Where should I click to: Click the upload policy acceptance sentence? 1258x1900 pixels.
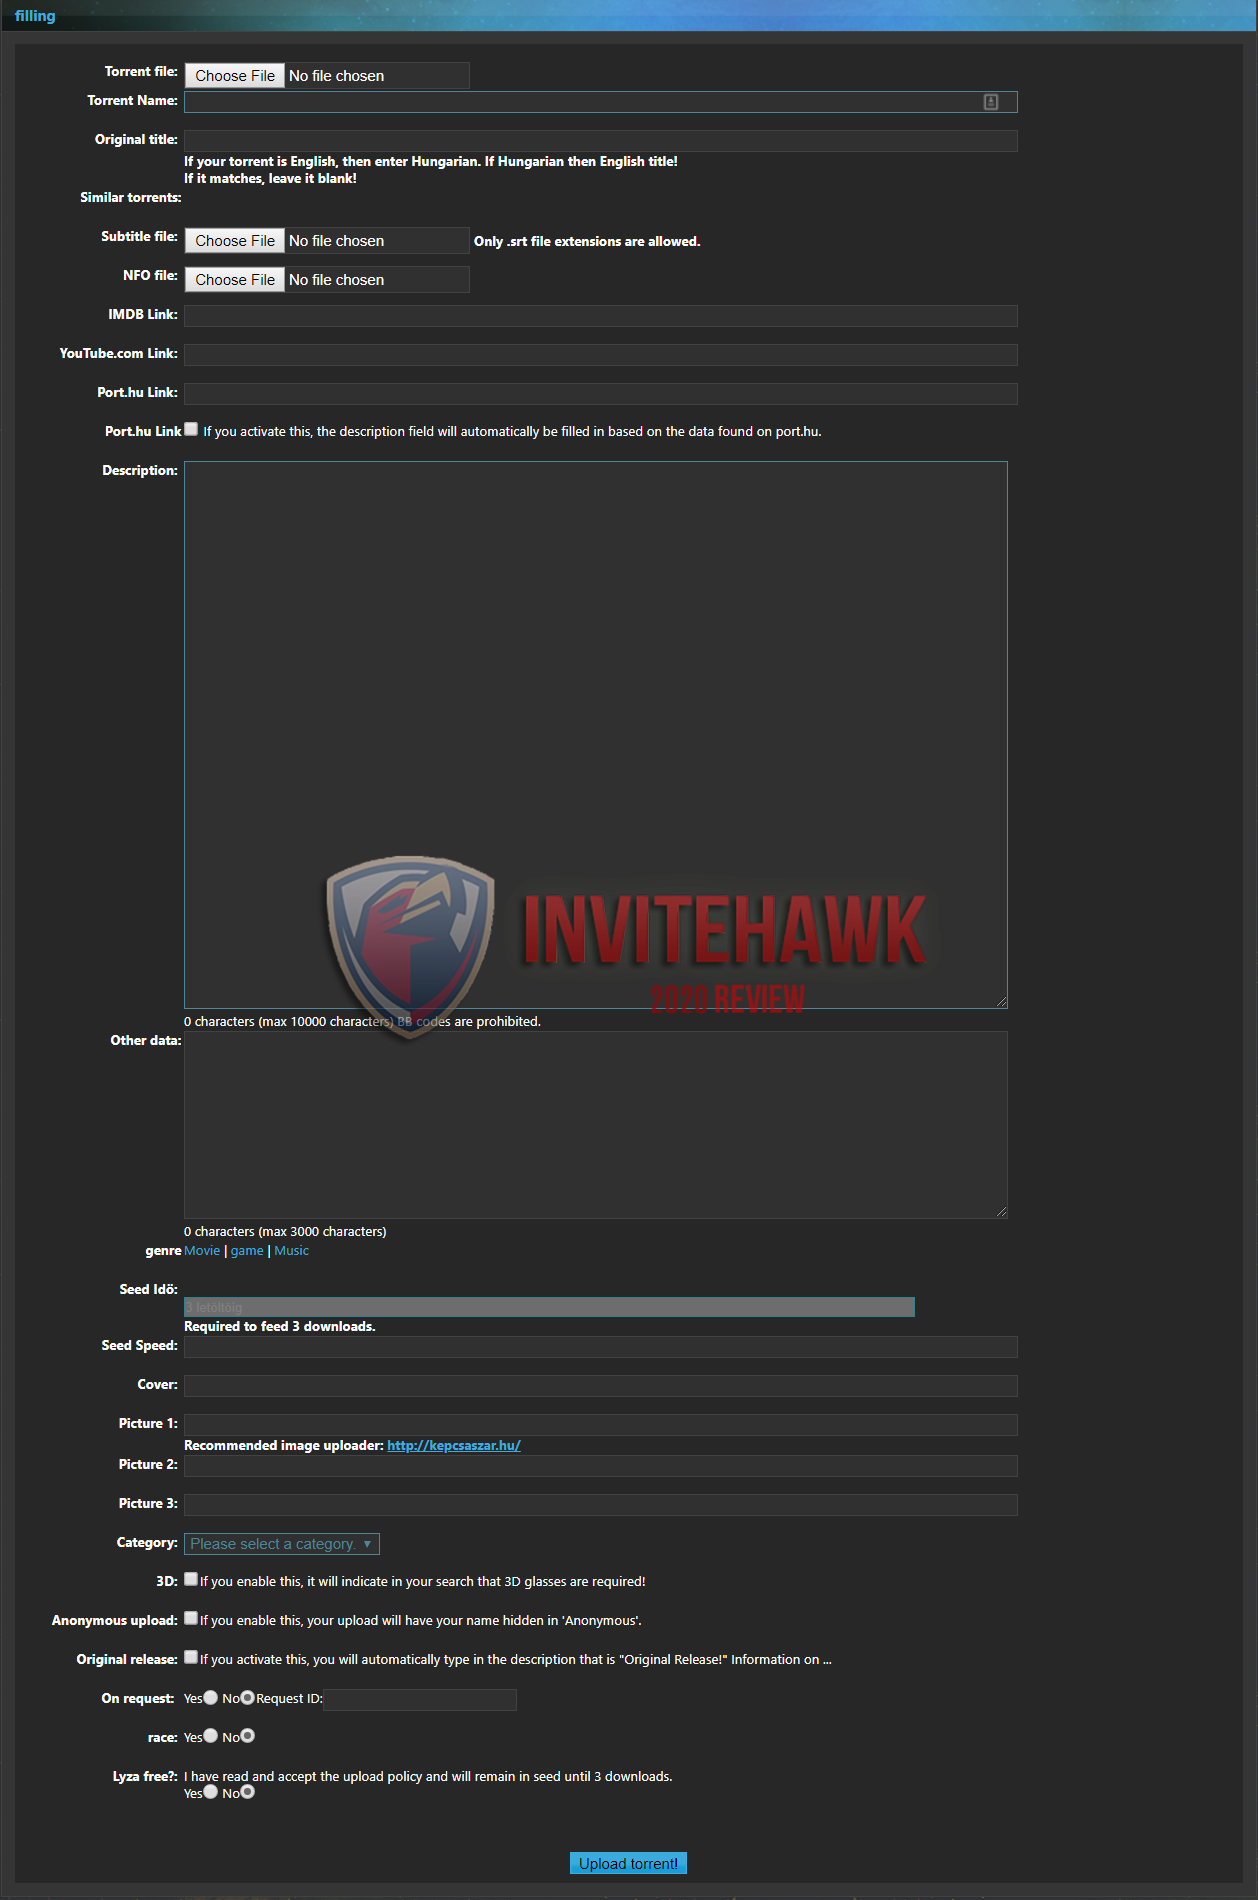(x=428, y=1777)
